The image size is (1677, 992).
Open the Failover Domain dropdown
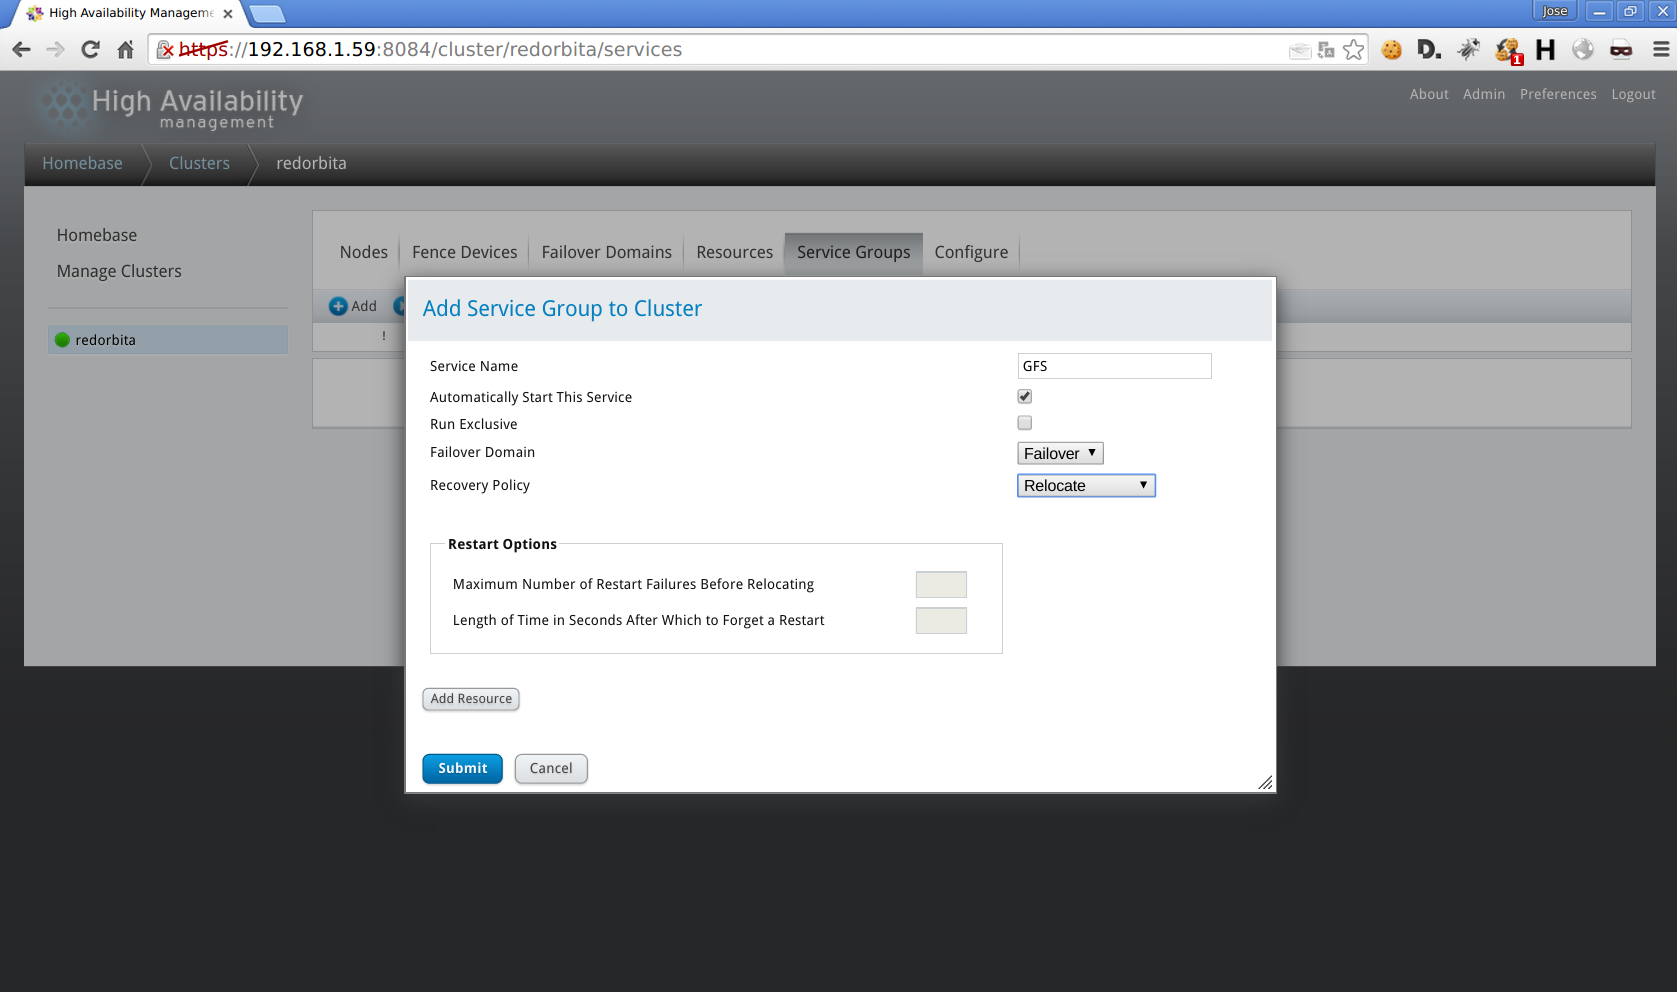[1060, 453]
